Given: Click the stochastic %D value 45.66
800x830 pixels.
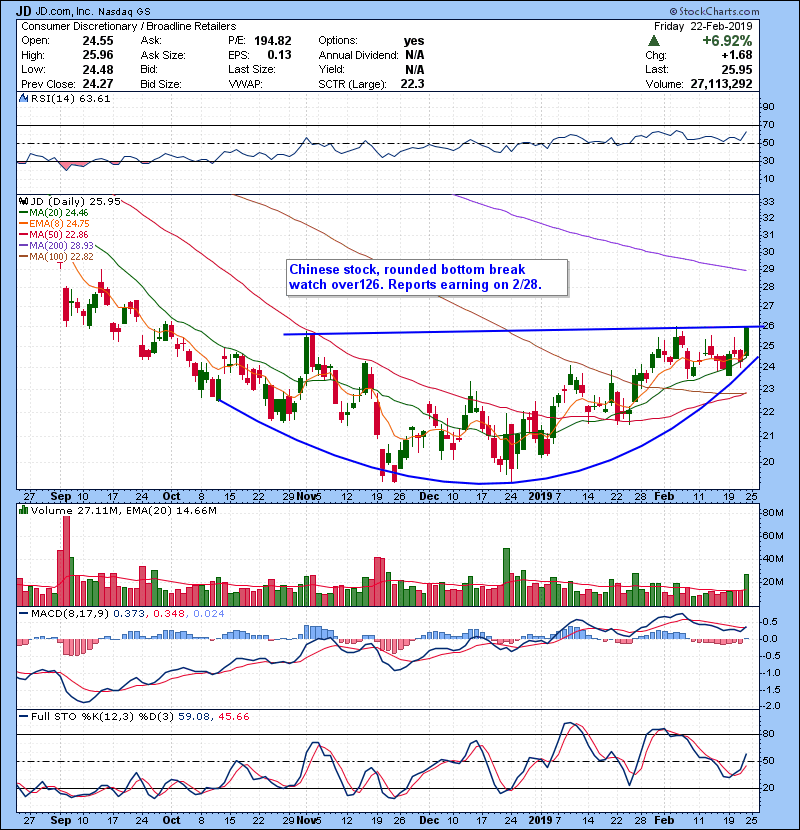Looking at the screenshot, I should (x=233, y=717).
